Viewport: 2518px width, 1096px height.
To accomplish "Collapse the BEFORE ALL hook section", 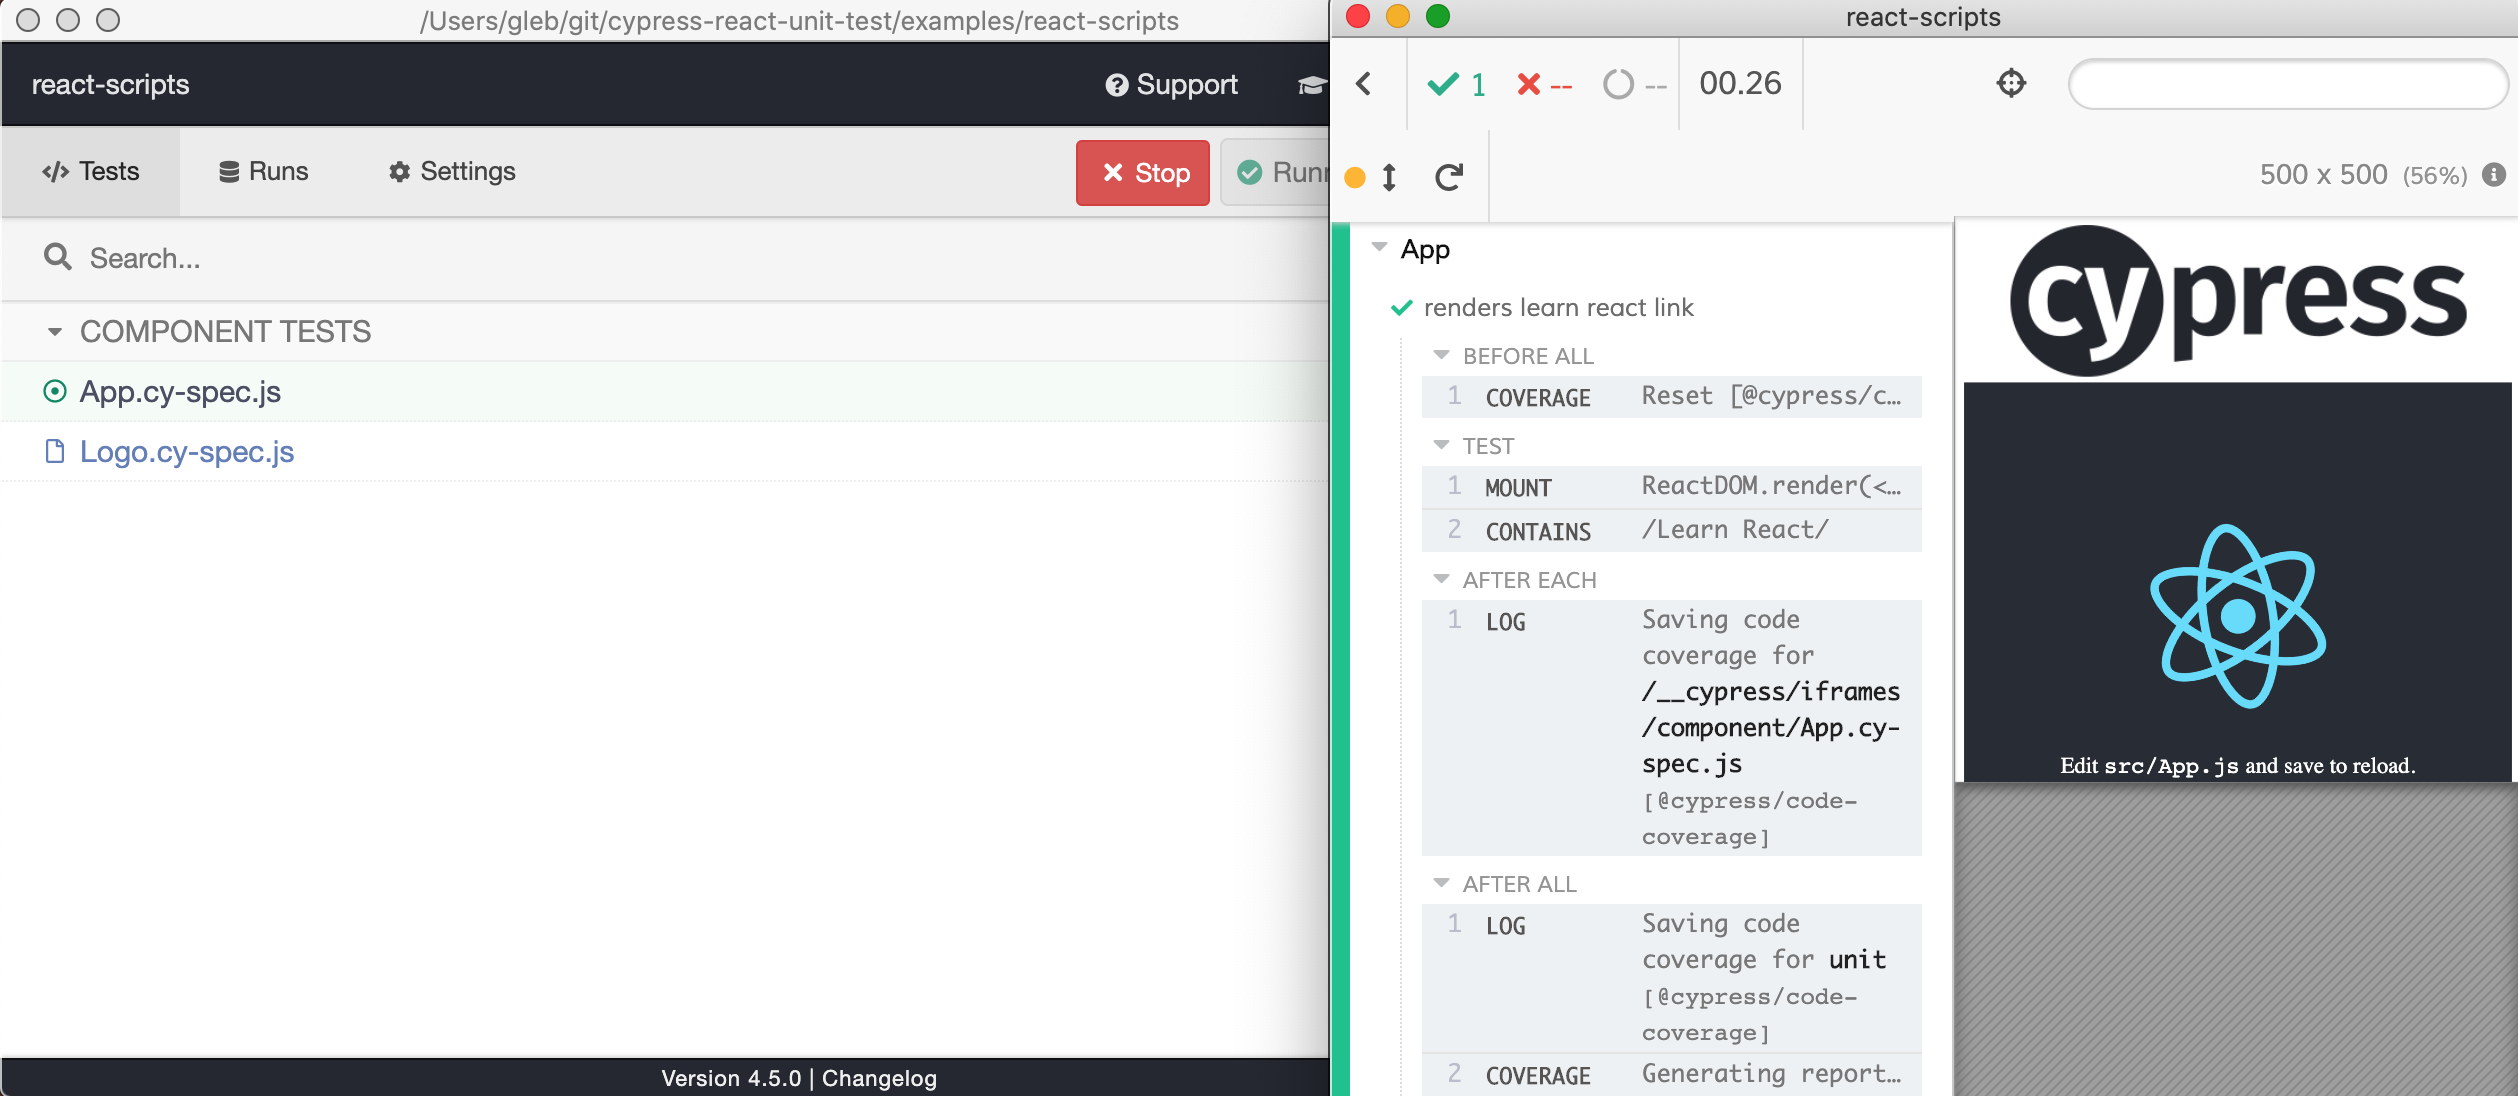I will pos(1441,355).
